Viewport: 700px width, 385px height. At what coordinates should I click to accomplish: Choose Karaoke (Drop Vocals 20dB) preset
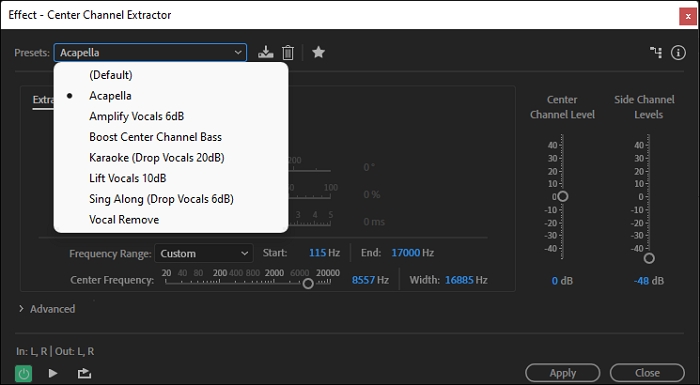point(171,157)
